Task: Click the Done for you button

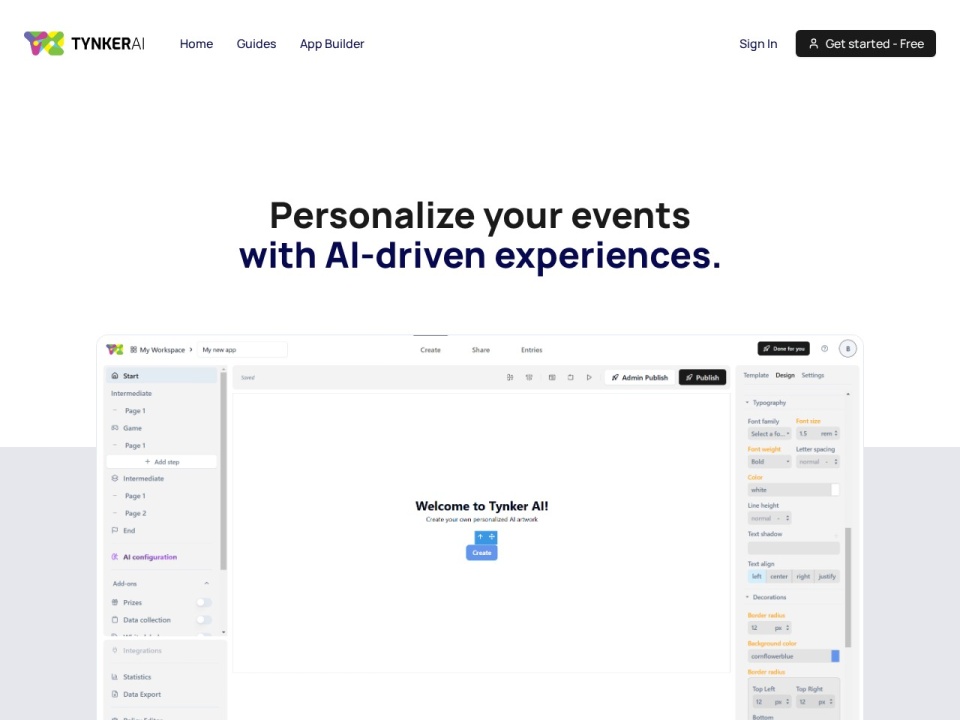Action: click(x=784, y=348)
